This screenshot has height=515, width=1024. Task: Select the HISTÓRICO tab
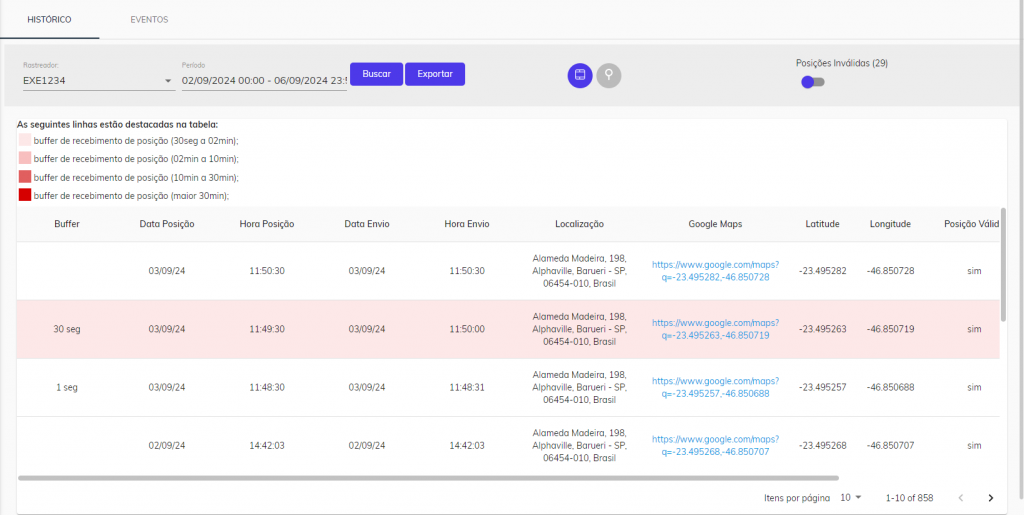click(50, 20)
